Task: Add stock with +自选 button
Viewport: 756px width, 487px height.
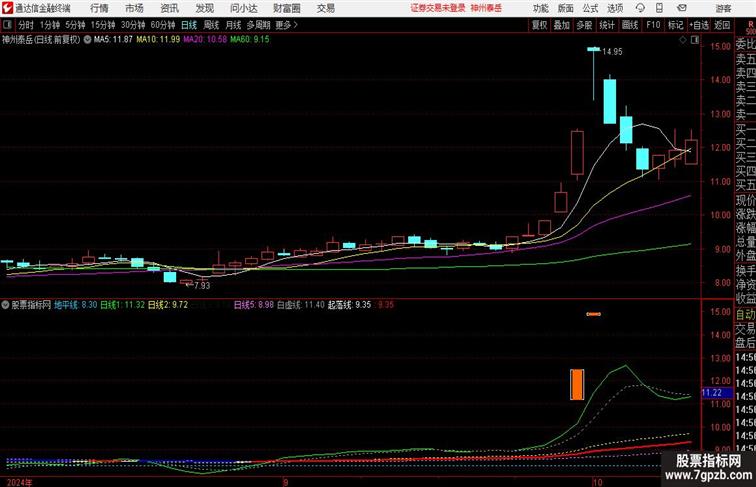Action: point(699,25)
